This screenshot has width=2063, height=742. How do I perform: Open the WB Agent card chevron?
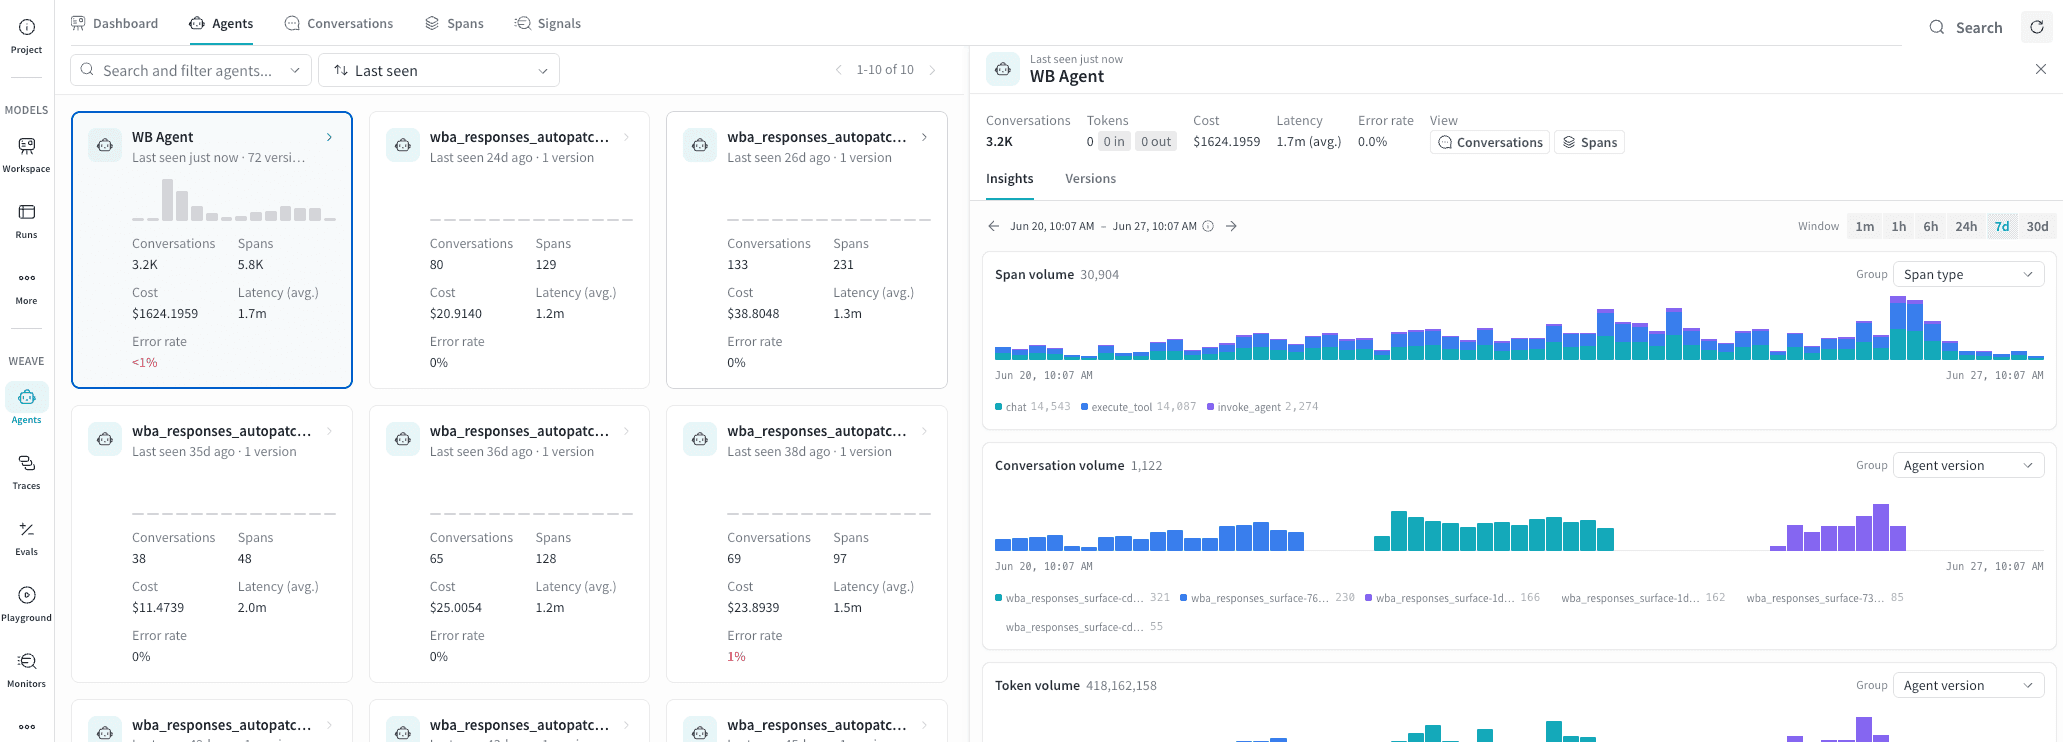coord(329,137)
